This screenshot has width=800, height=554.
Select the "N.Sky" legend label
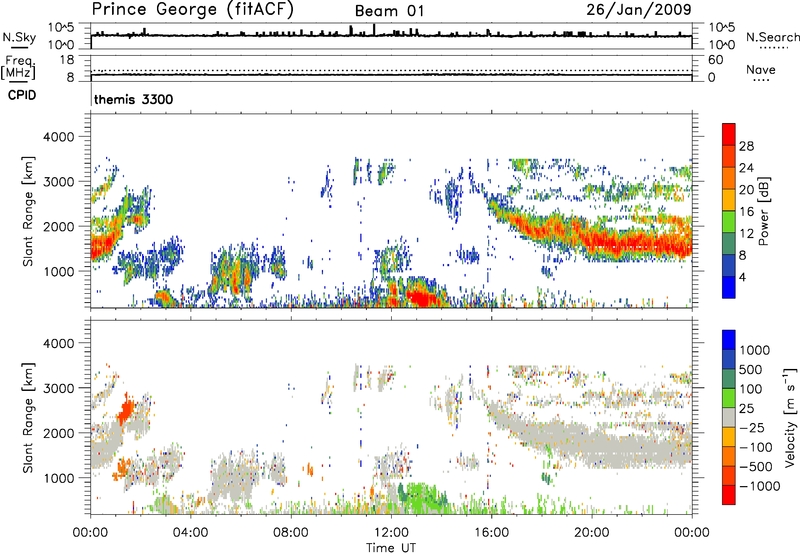click(x=19, y=37)
